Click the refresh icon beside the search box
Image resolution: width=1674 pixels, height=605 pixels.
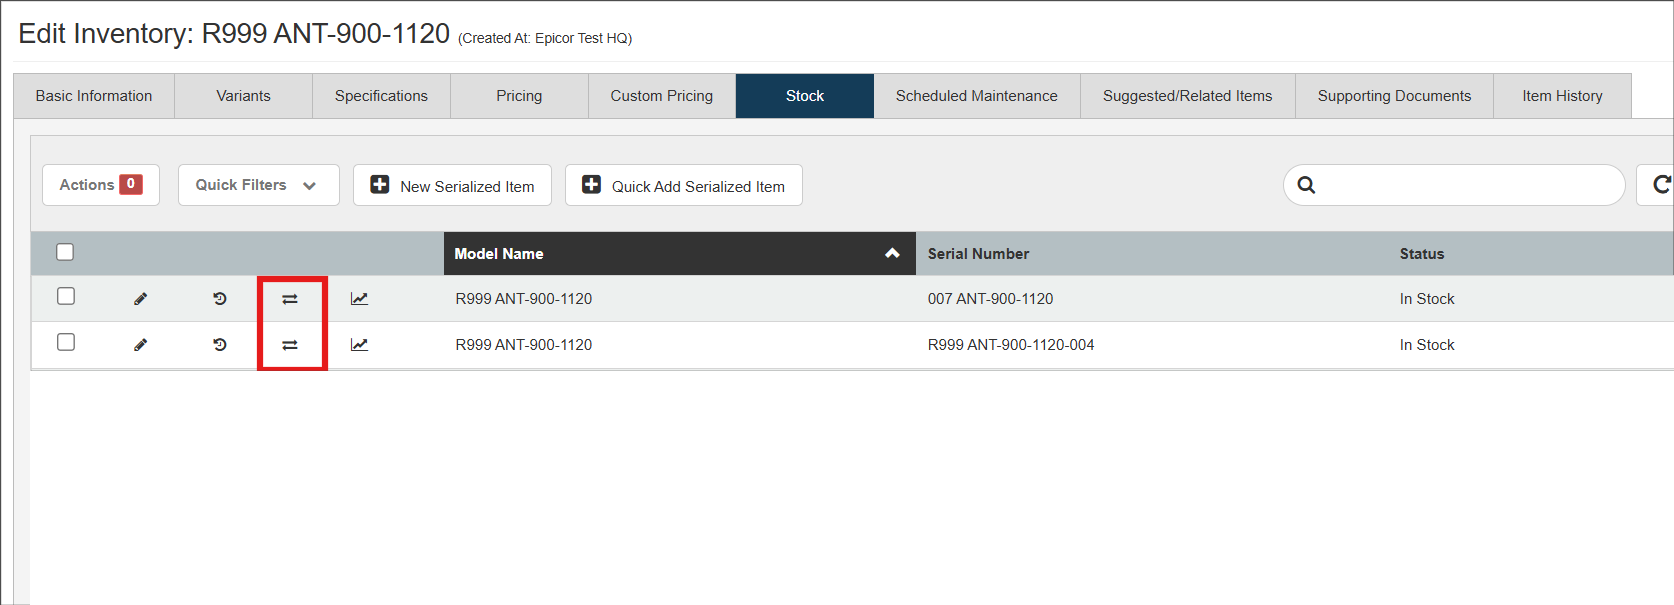(1660, 185)
